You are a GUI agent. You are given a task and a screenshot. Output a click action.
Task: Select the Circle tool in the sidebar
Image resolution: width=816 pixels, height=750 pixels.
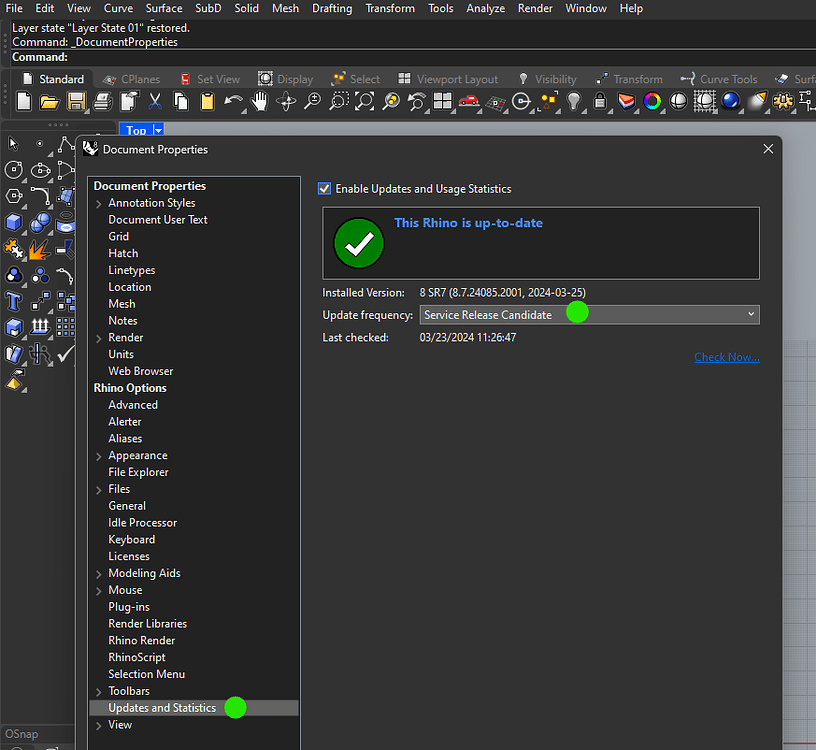[x=12, y=169]
